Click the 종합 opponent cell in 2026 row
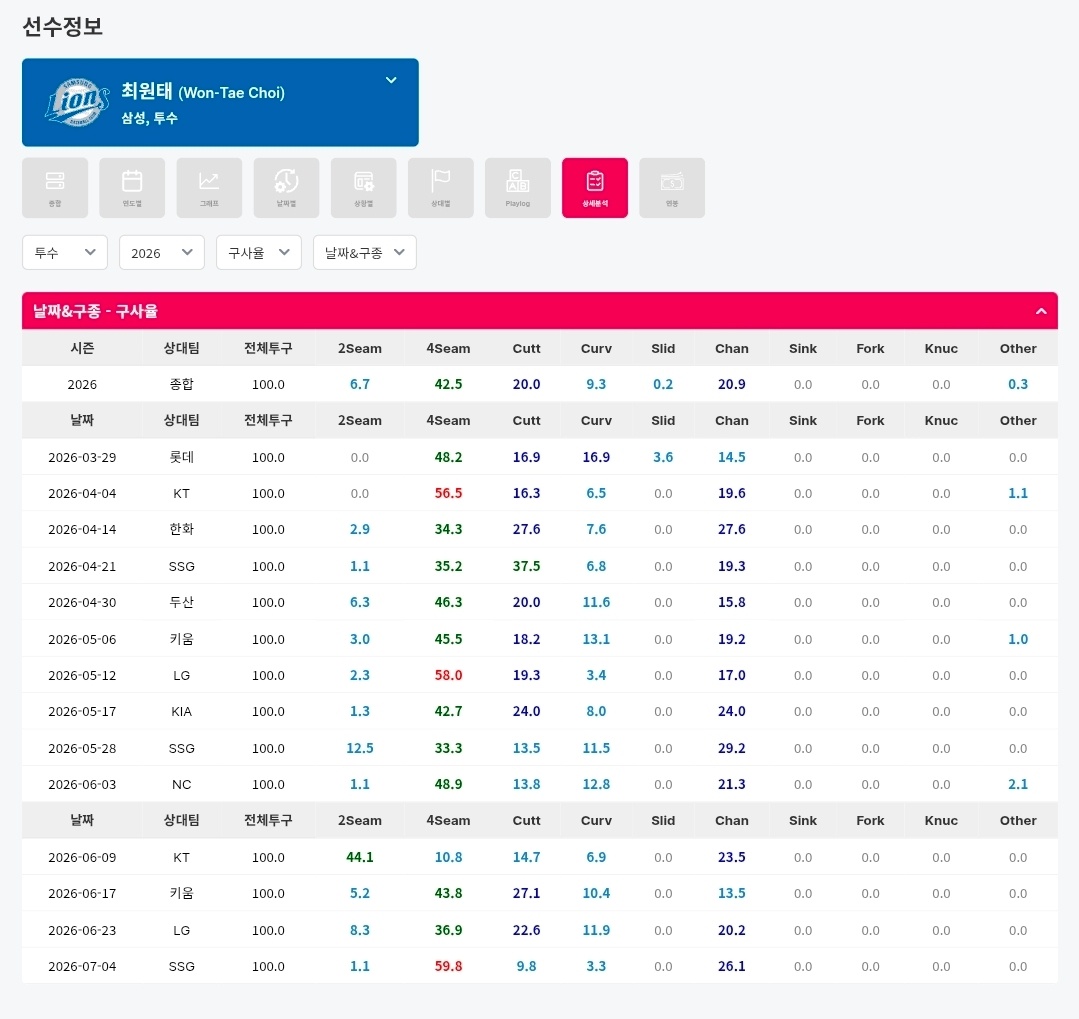1079x1019 pixels. point(182,384)
